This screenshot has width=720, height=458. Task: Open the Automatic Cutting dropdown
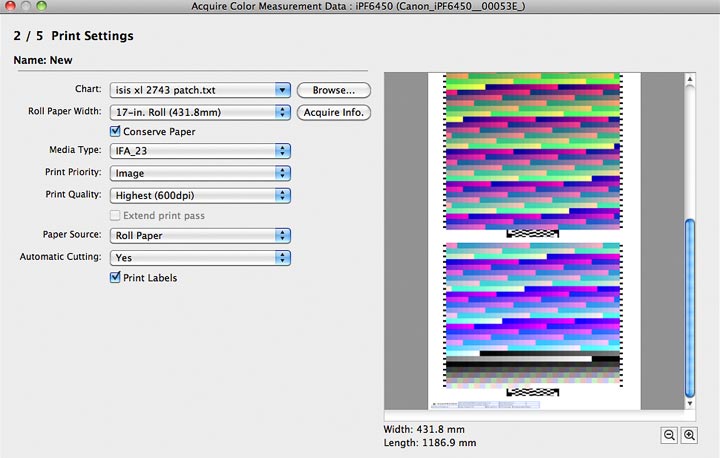200,258
